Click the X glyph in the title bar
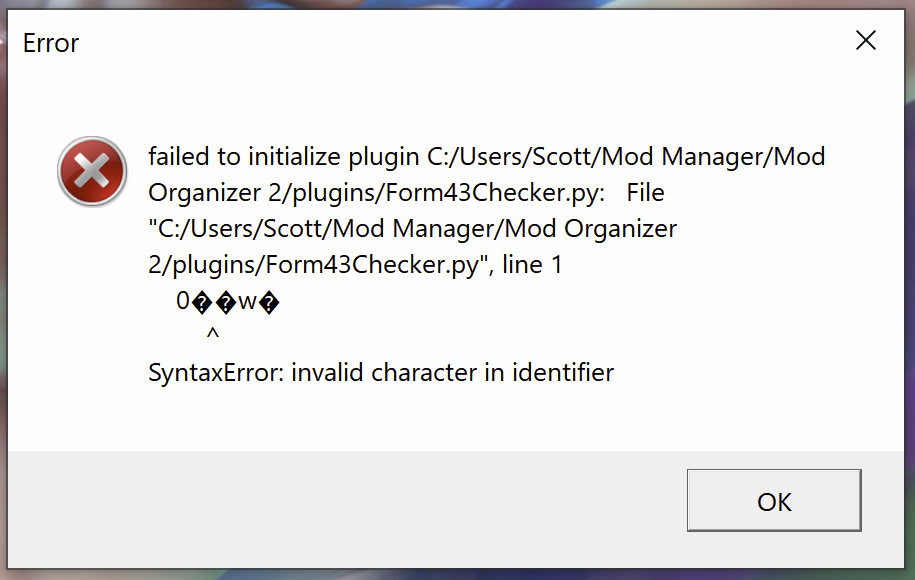This screenshot has width=915, height=580. (x=865, y=41)
